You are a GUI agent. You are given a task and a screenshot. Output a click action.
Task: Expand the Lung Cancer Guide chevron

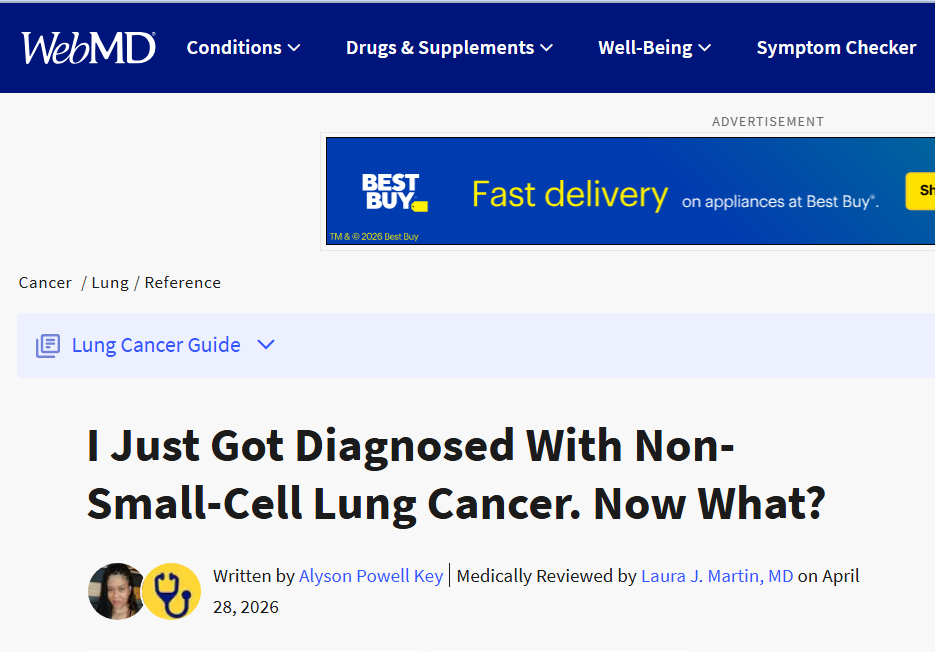tap(266, 344)
